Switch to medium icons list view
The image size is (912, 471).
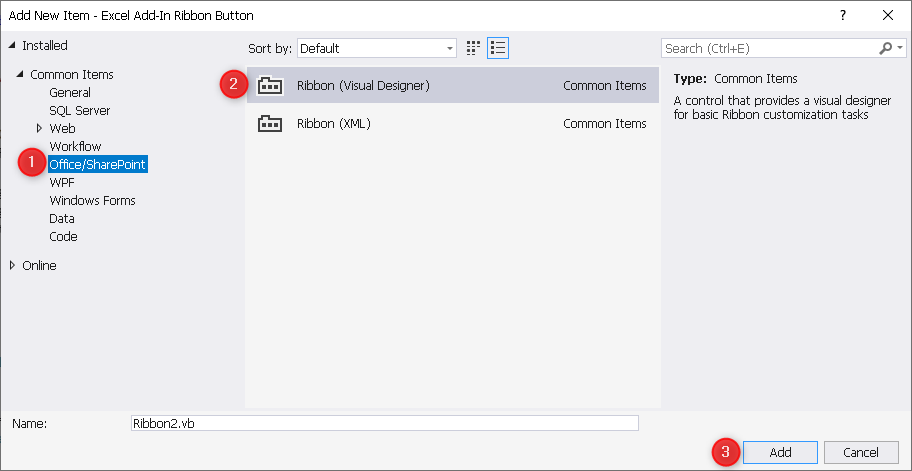(498, 48)
